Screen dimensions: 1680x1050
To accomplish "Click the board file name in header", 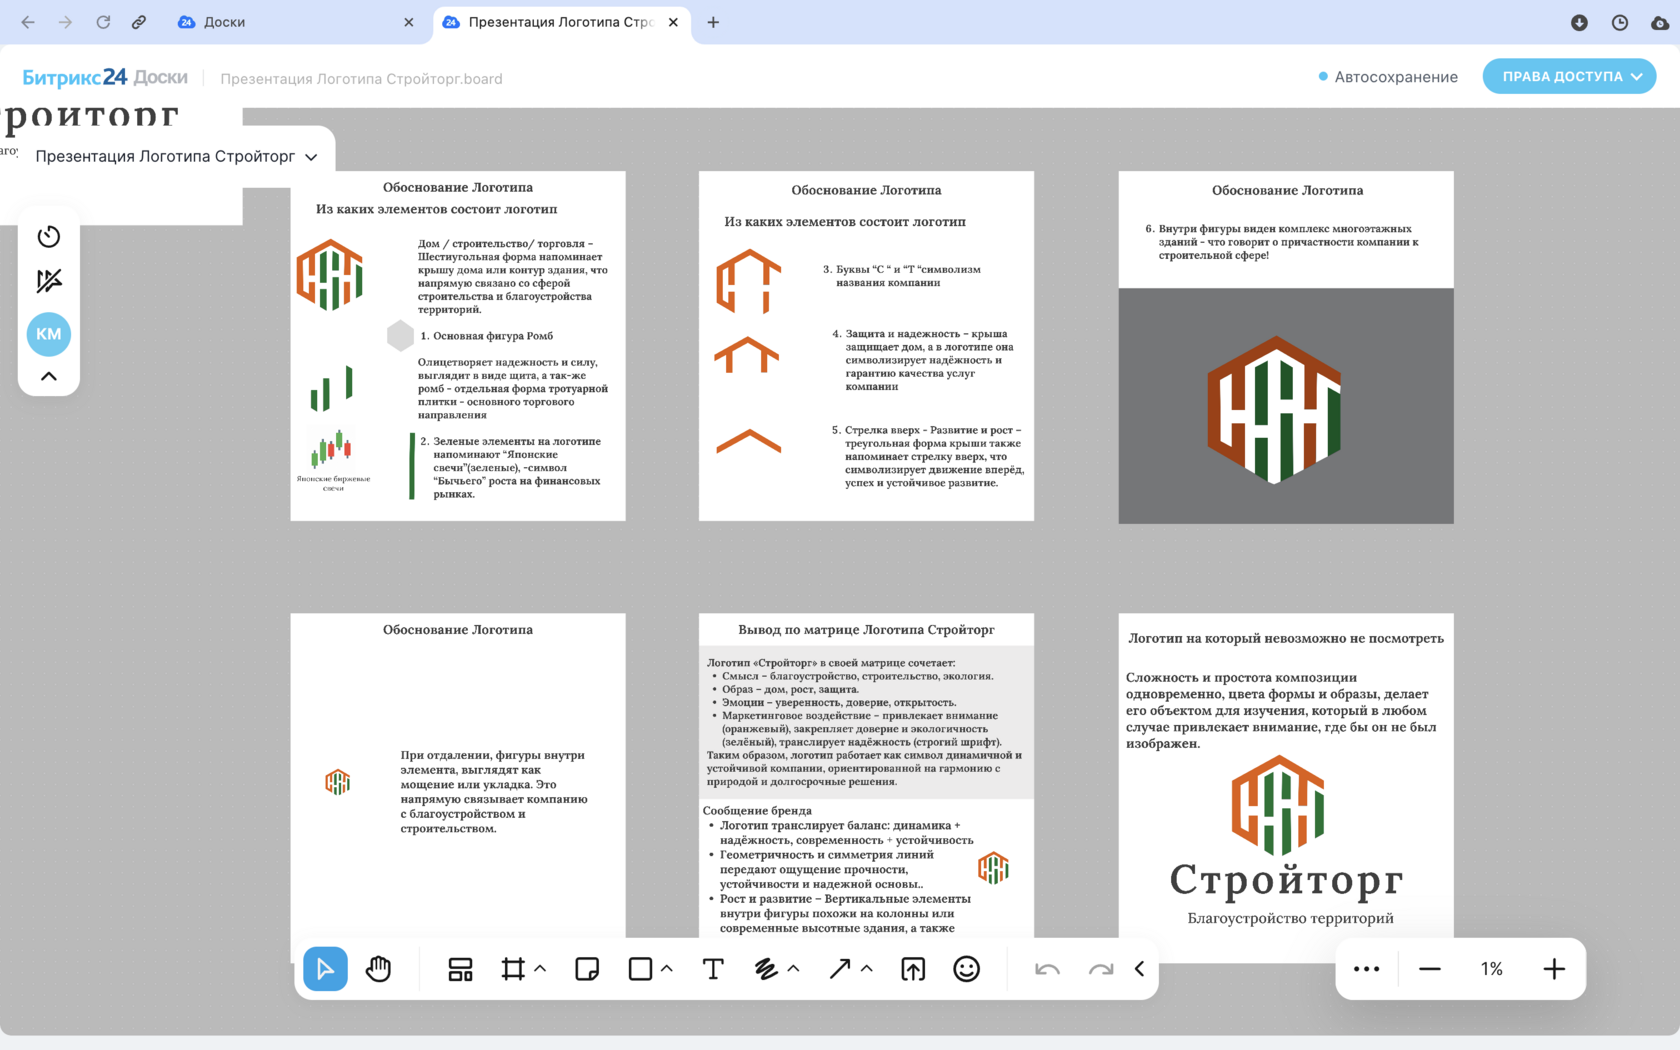I will point(361,79).
